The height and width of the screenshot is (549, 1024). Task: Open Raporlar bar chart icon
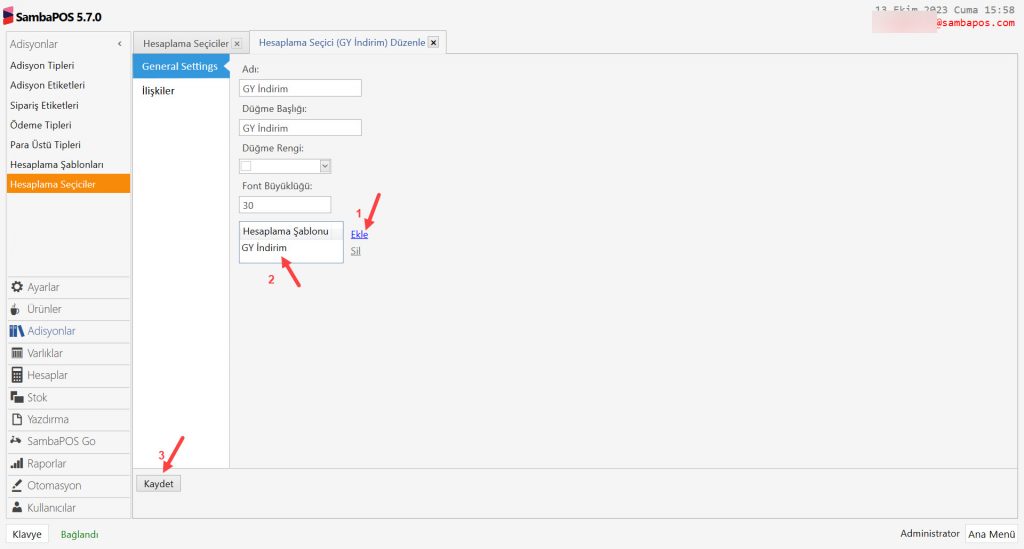click(17, 464)
